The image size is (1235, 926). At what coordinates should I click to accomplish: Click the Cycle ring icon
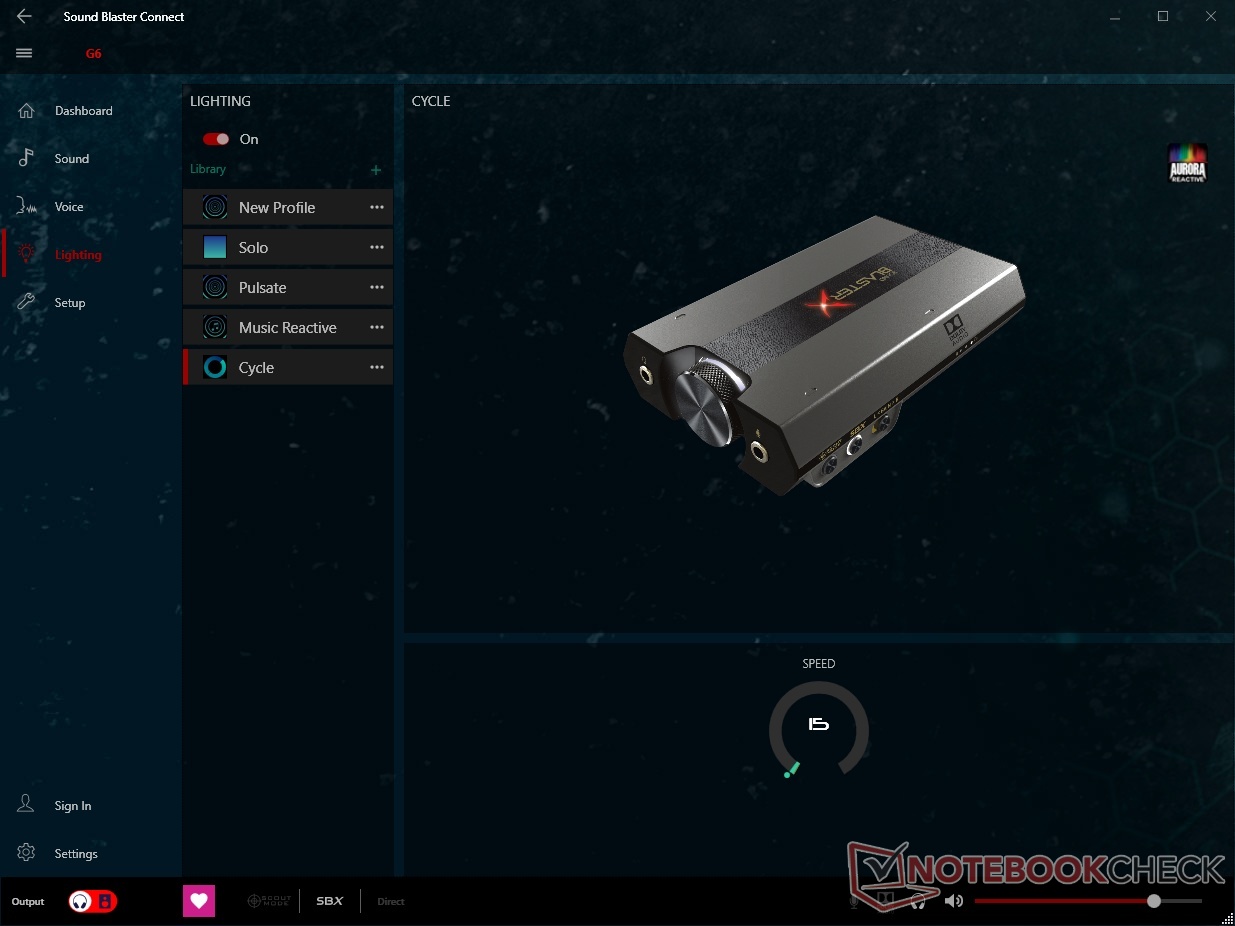215,367
